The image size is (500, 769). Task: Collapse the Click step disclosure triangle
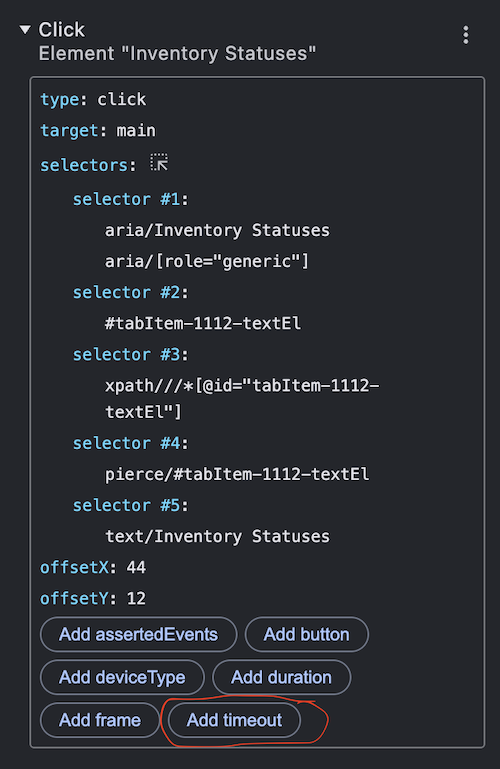tap(25, 30)
